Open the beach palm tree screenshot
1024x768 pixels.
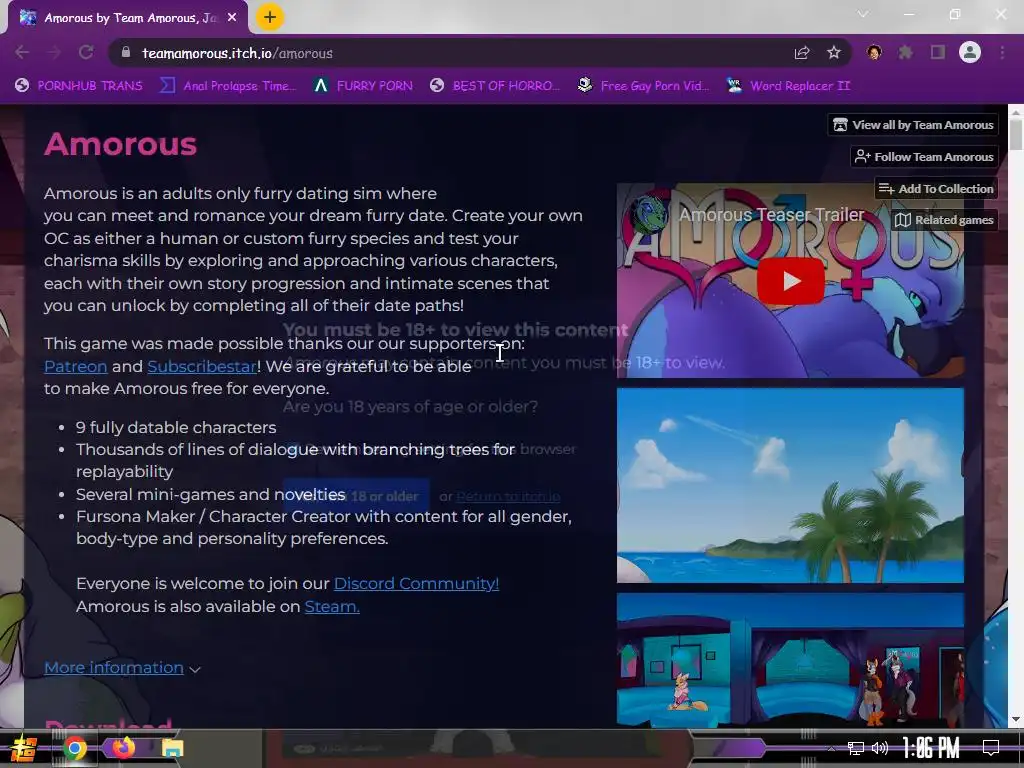(x=790, y=485)
